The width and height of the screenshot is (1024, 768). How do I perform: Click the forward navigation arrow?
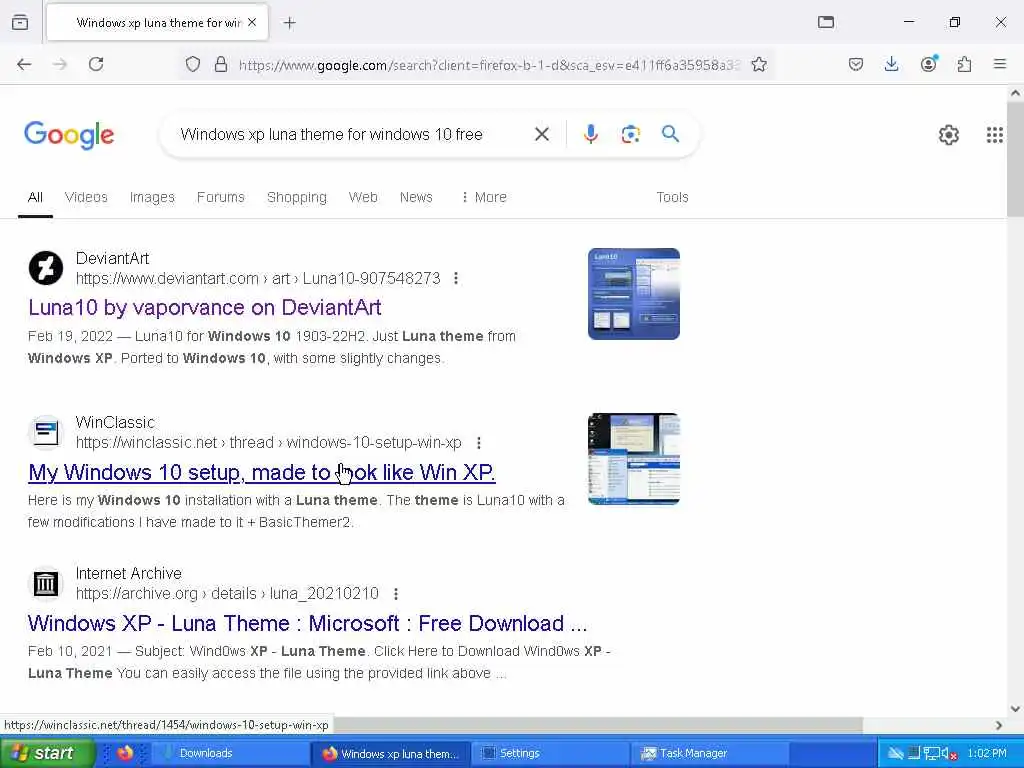[x=60, y=64]
